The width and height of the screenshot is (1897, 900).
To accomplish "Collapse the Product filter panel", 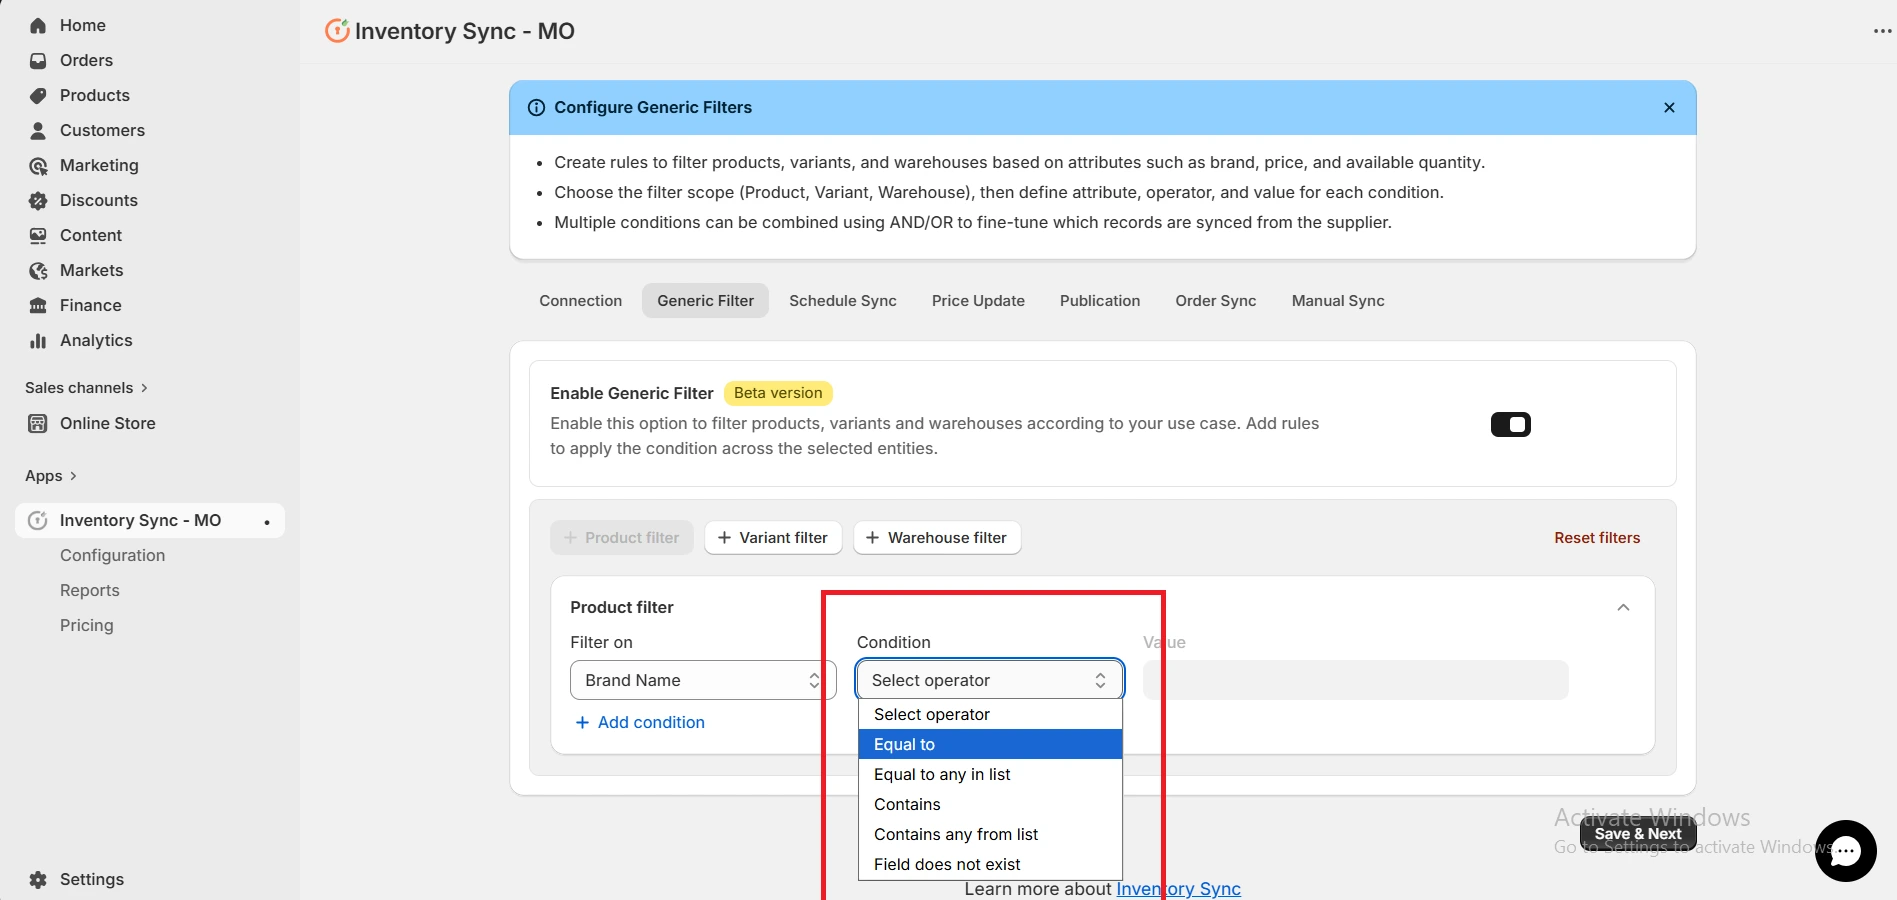I will pos(1623,607).
